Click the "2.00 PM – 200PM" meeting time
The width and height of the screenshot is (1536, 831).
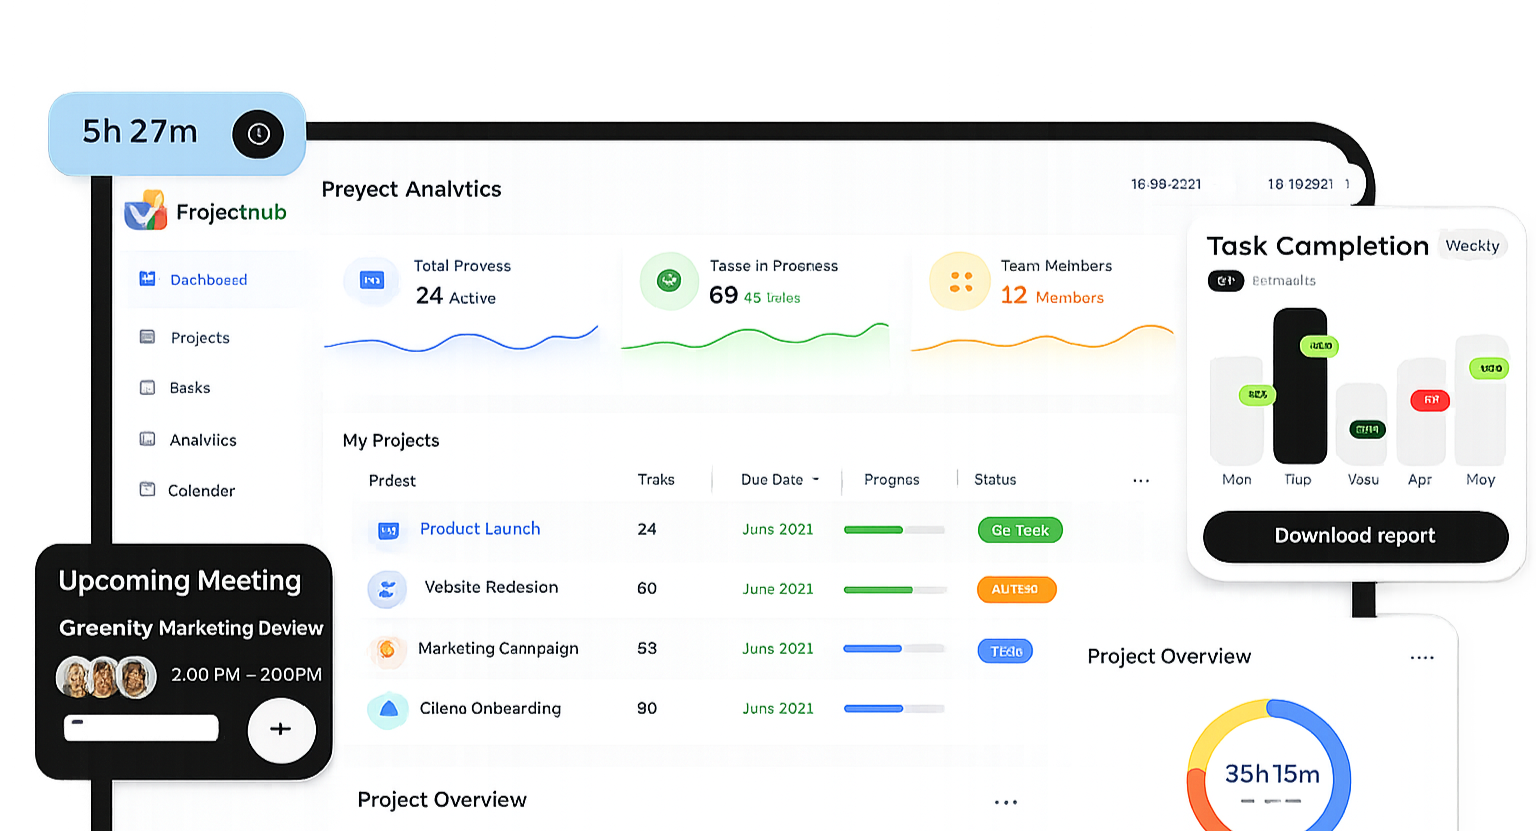tap(246, 675)
